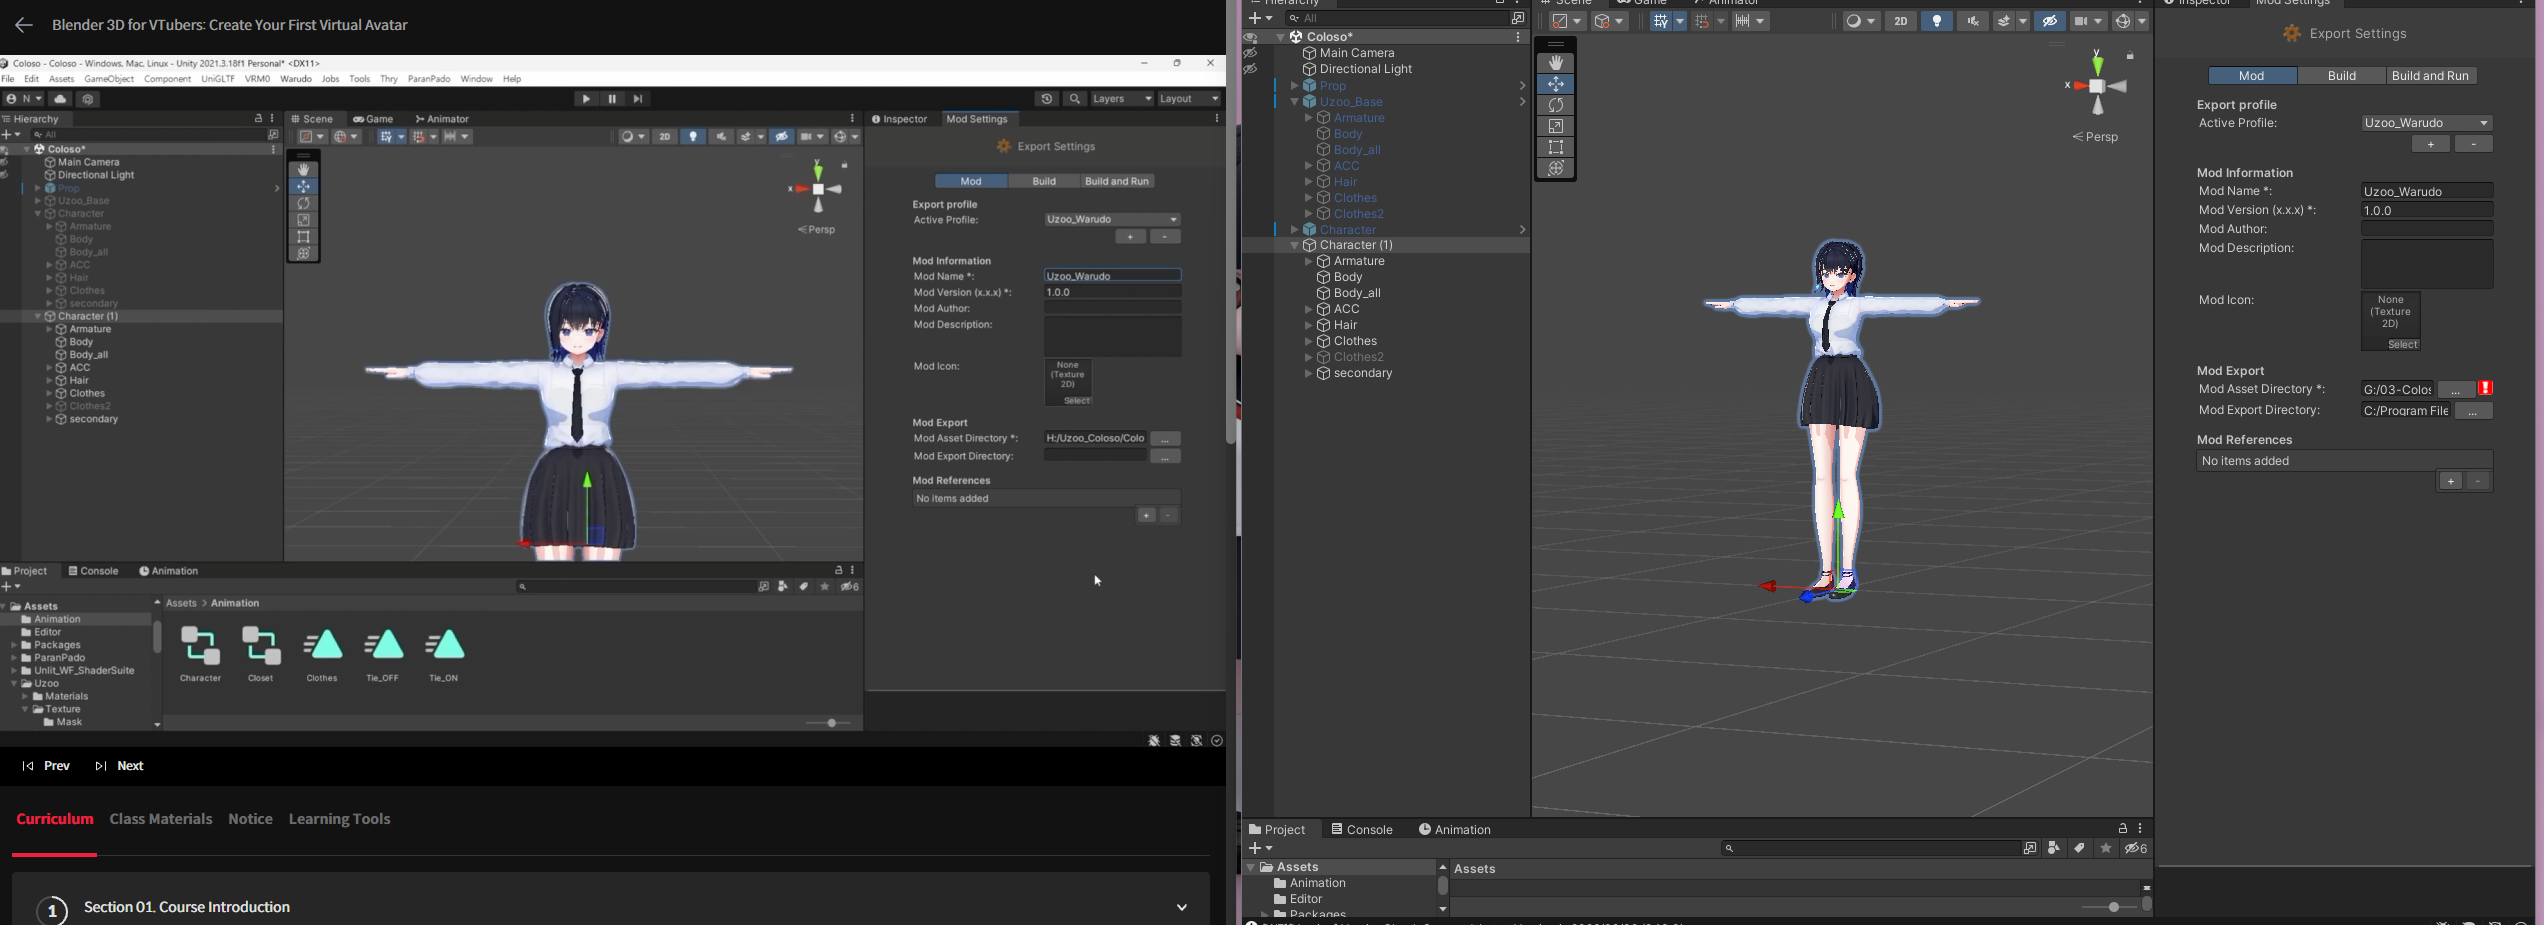Expand the Hair object under Character (1) on right
The image size is (2544, 925).
[x=1308, y=325]
